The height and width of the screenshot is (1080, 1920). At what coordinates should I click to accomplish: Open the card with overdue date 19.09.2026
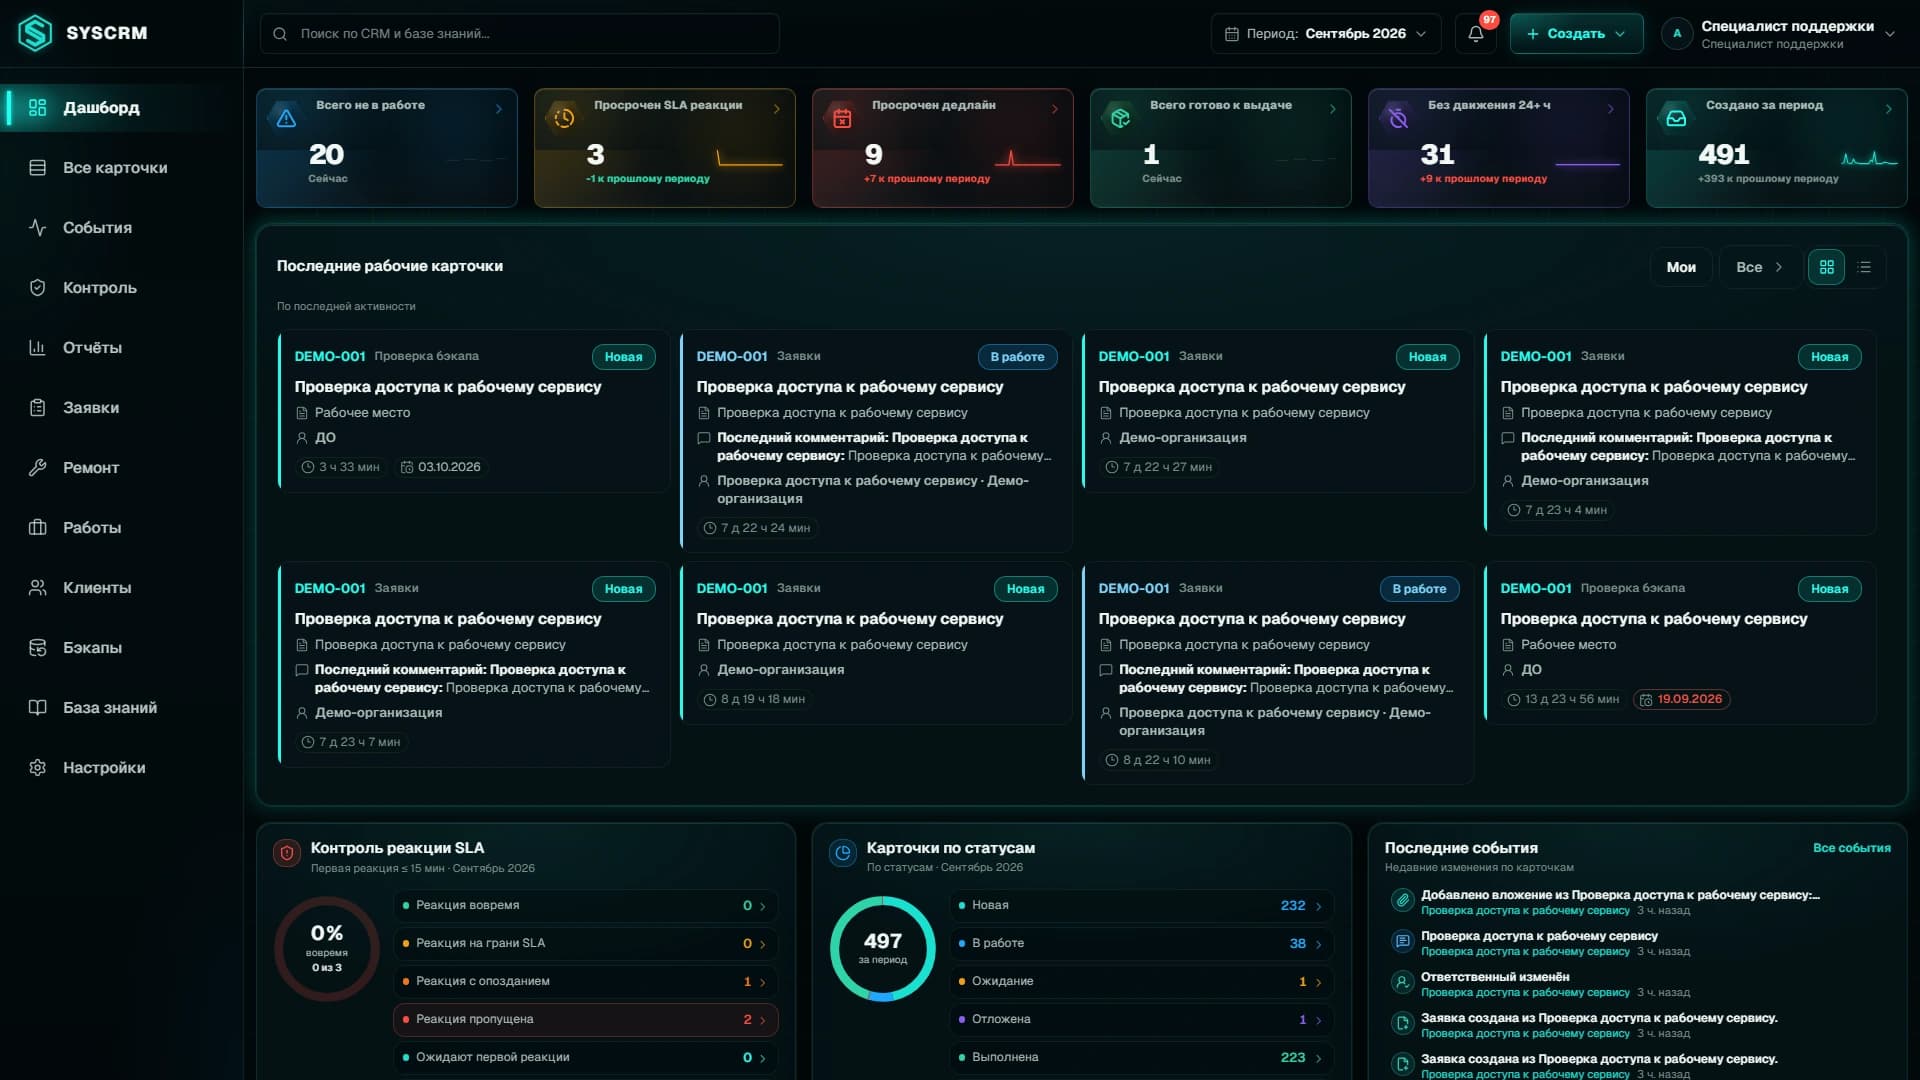point(1680,643)
